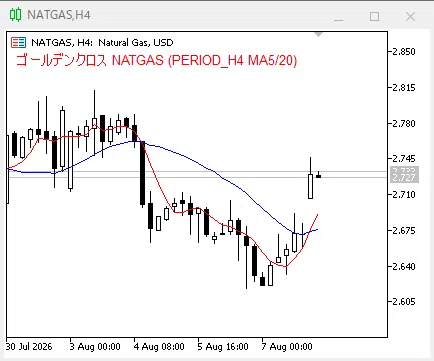Screen dimensions: 434x361
Task: Click the latest small black candle at right
Action: (x=318, y=176)
